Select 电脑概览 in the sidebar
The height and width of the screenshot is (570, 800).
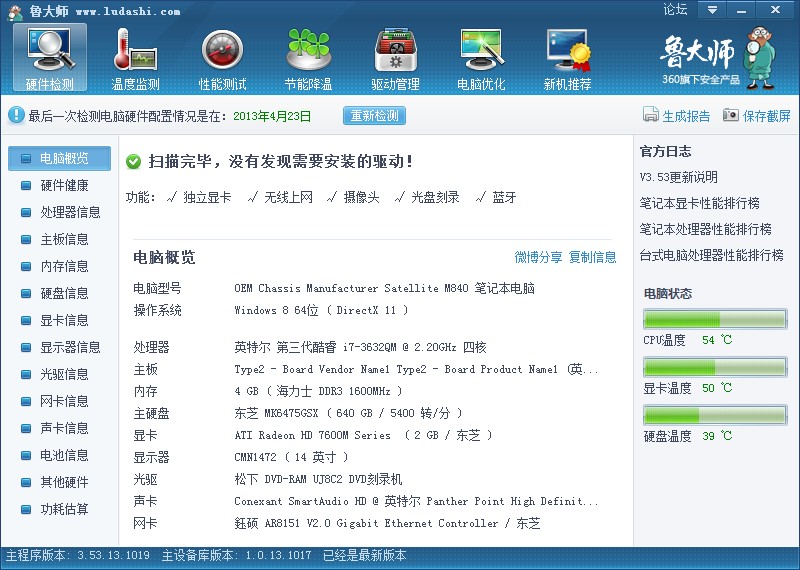[60, 158]
